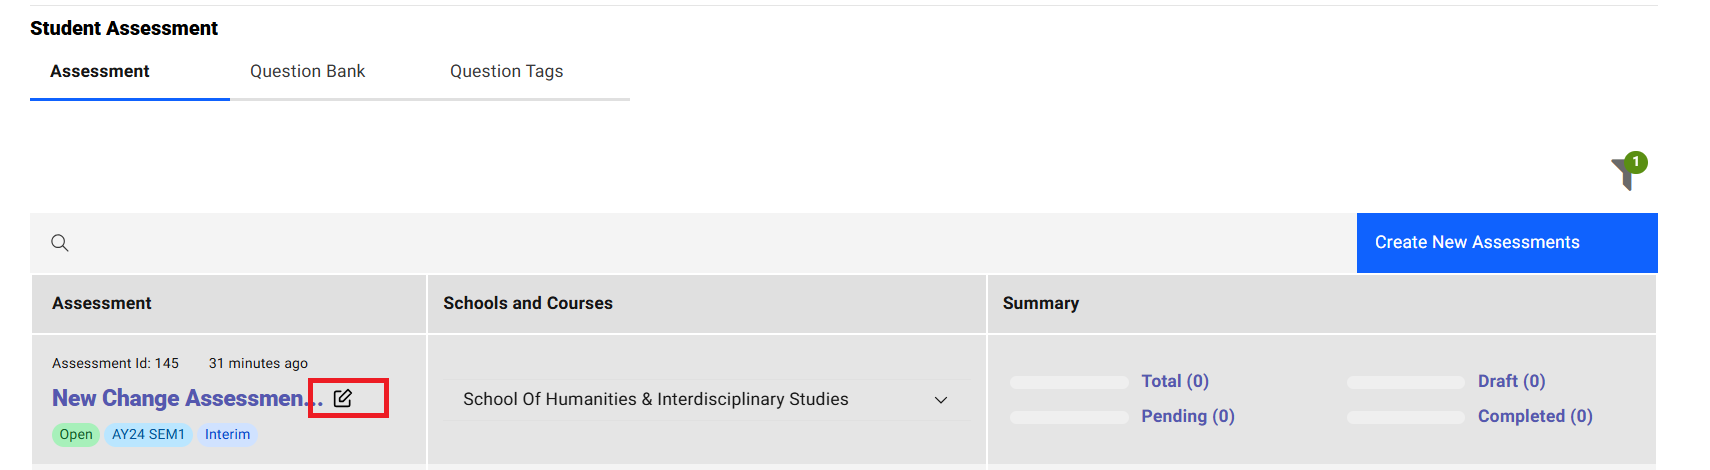This screenshot has height=470, width=1710.
Task: Select the Assessment tab
Action: [x=100, y=71]
